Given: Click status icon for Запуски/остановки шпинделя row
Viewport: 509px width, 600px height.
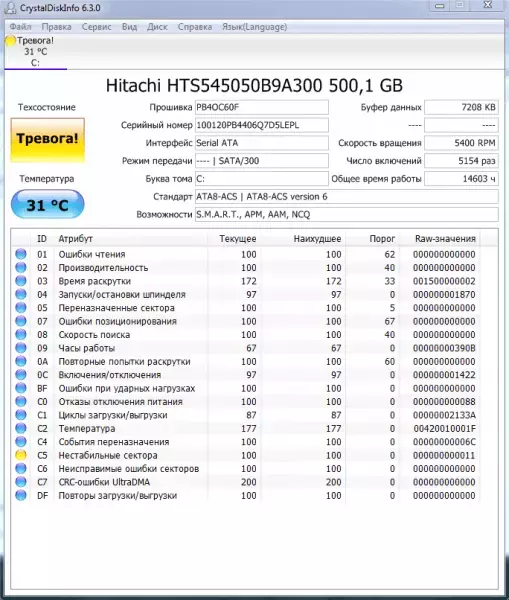Looking at the screenshot, I should click(21, 294).
